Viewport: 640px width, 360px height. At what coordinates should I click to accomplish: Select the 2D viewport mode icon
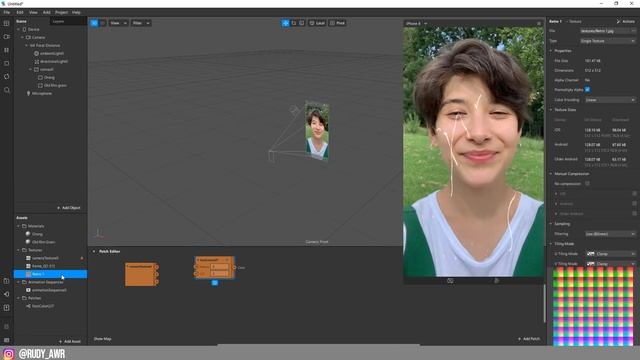[x=102, y=23]
